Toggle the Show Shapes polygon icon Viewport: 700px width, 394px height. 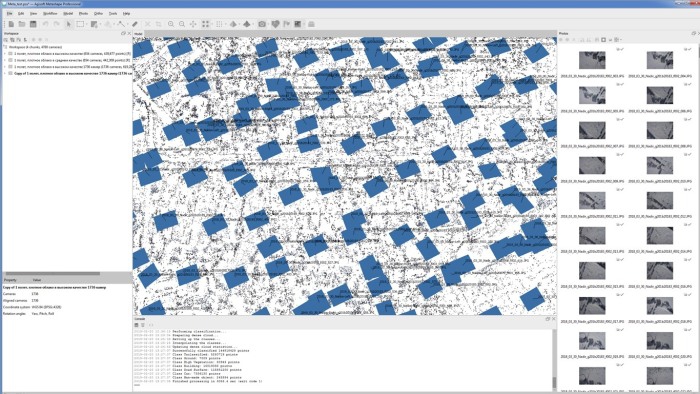point(275,24)
